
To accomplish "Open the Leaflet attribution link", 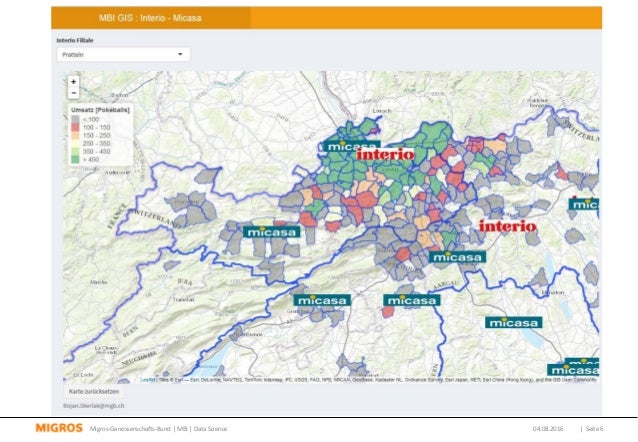I will [147, 380].
